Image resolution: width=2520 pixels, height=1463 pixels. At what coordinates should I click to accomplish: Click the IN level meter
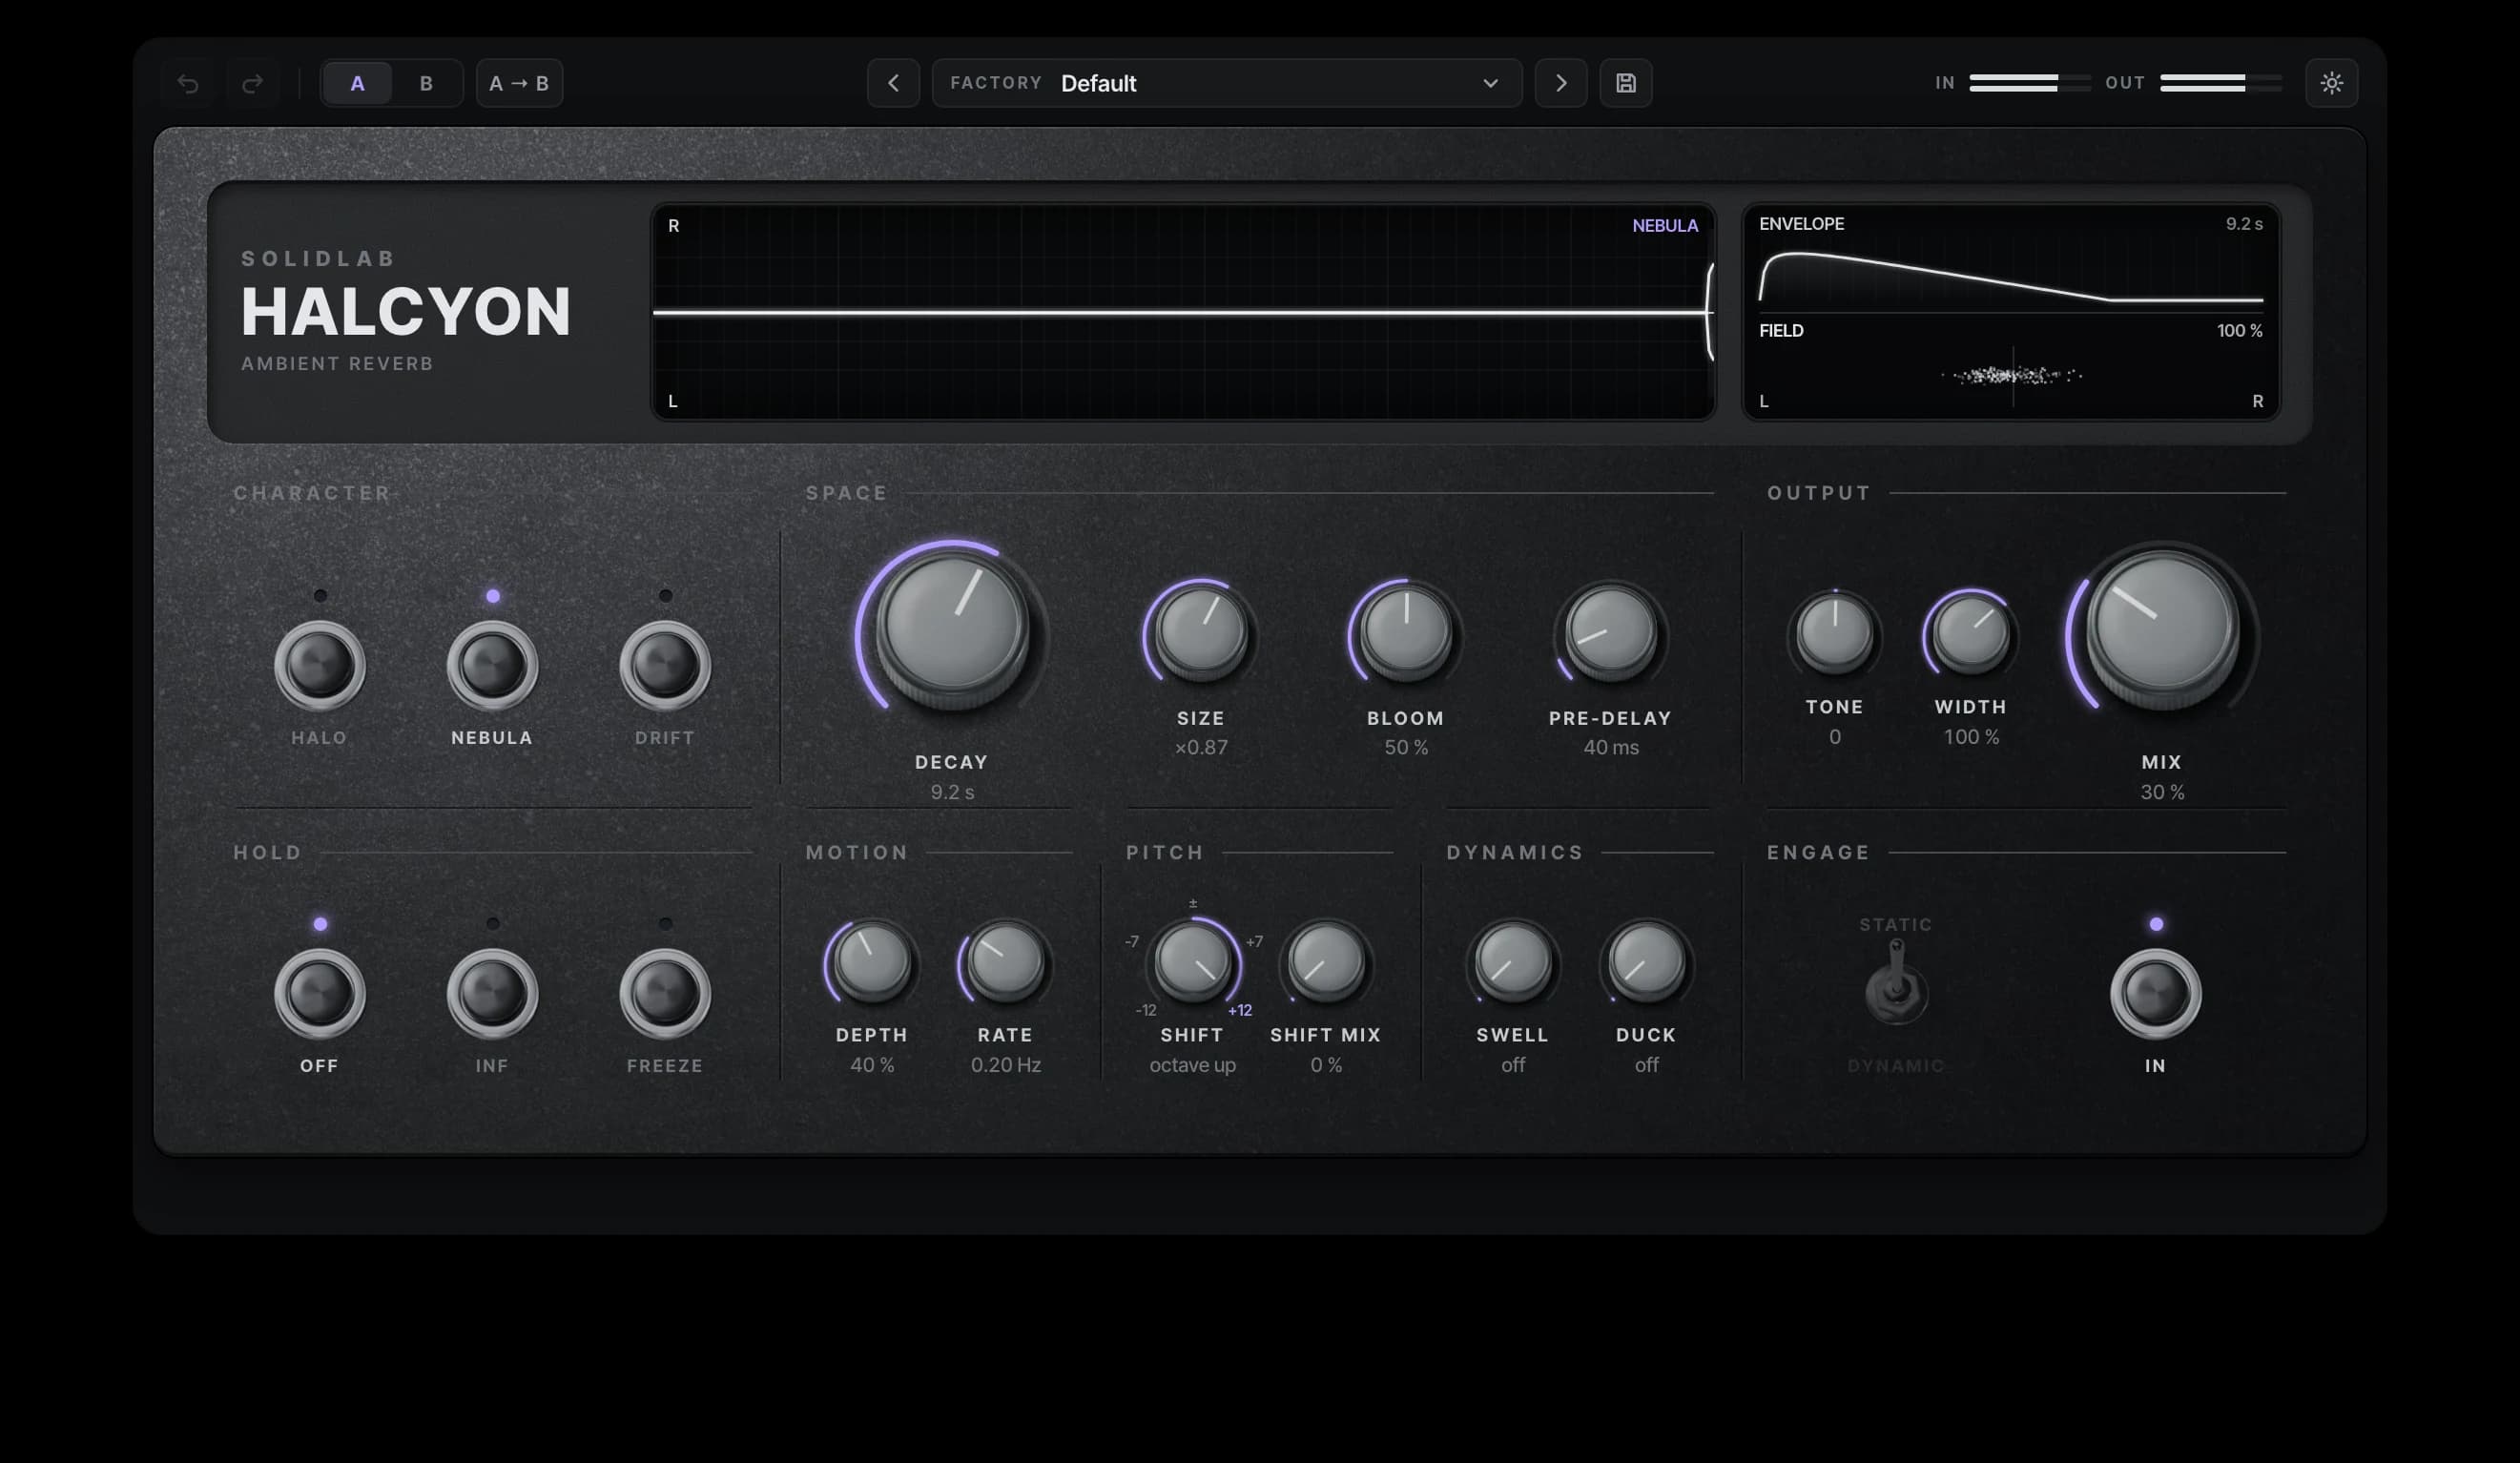(x=2030, y=83)
